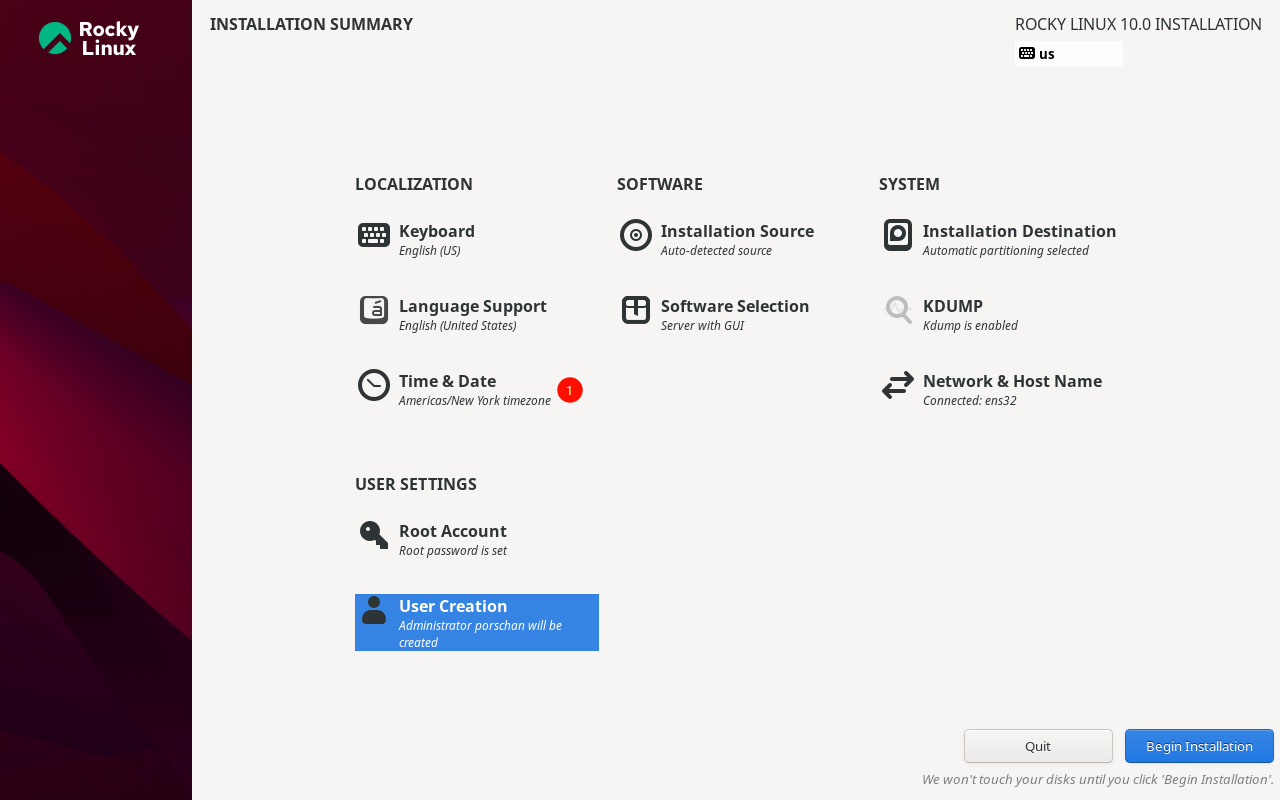Click the Keyboard layout icon
Image resolution: width=1280 pixels, height=800 pixels.
(x=374, y=235)
